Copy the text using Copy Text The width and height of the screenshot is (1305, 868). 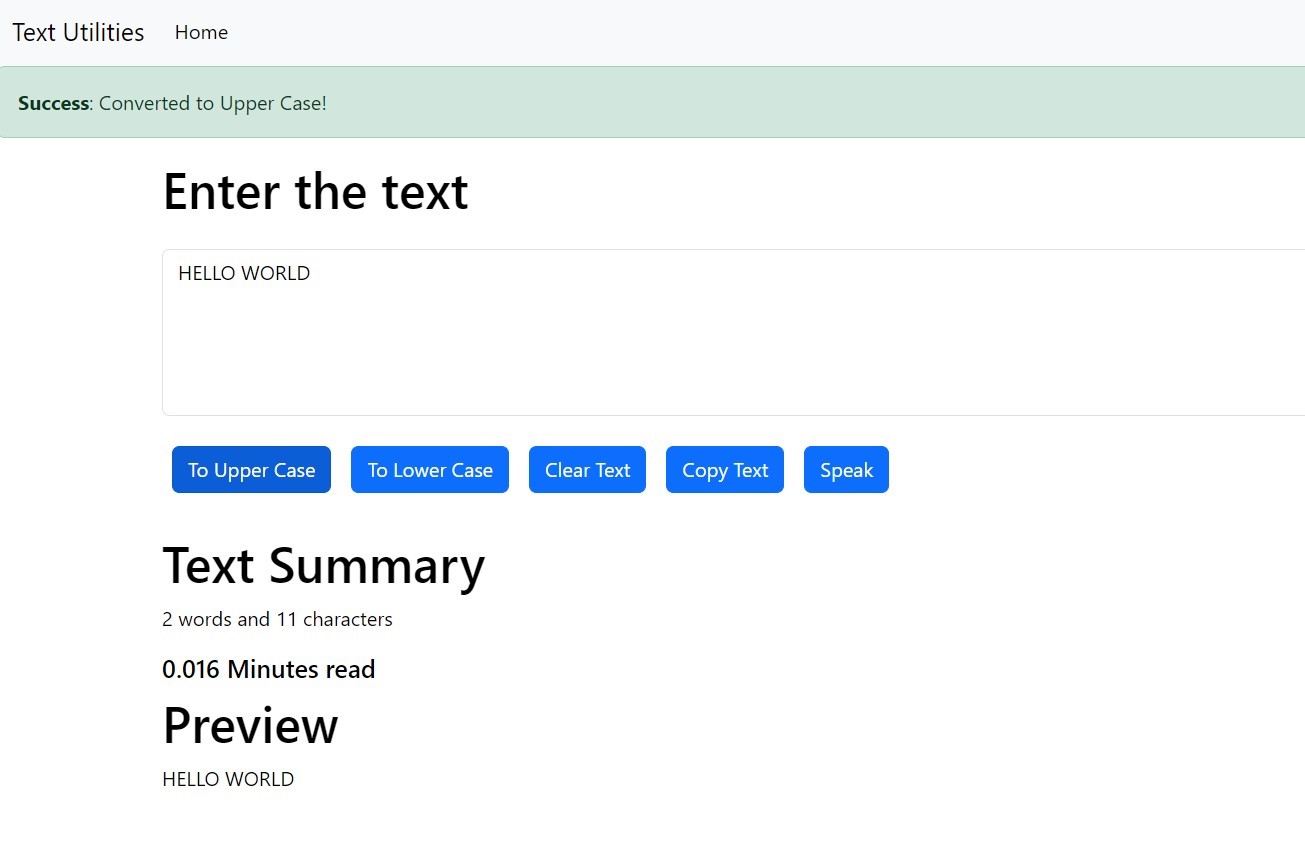pos(724,470)
